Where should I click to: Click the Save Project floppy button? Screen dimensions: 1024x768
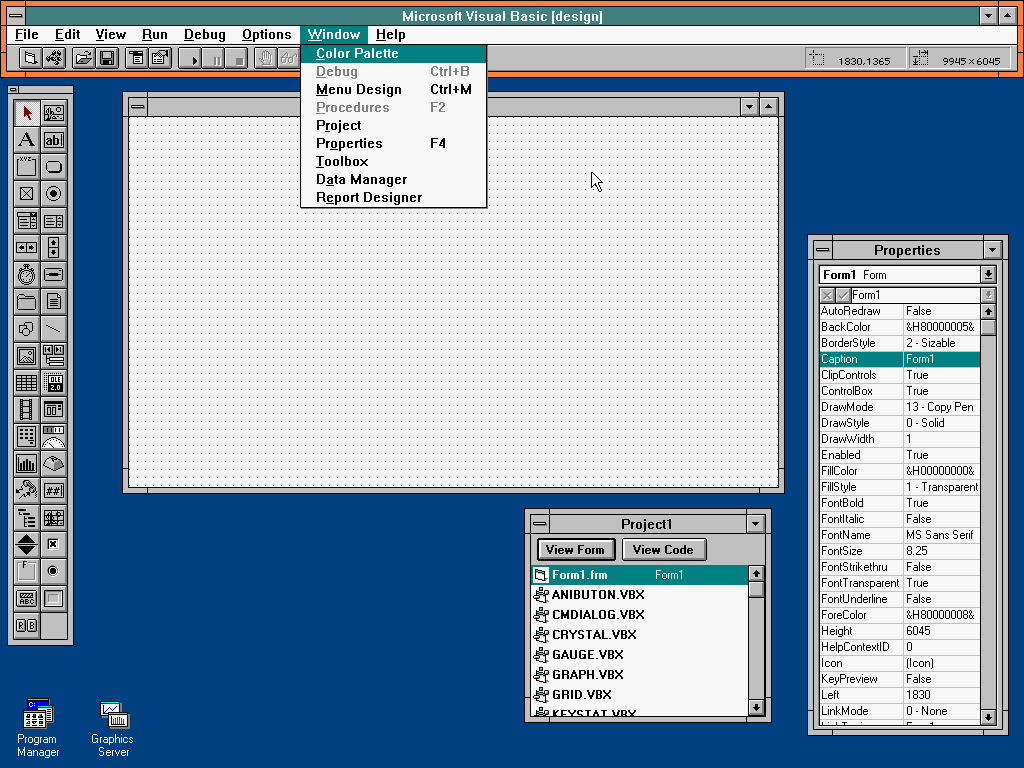coord(107,59)
